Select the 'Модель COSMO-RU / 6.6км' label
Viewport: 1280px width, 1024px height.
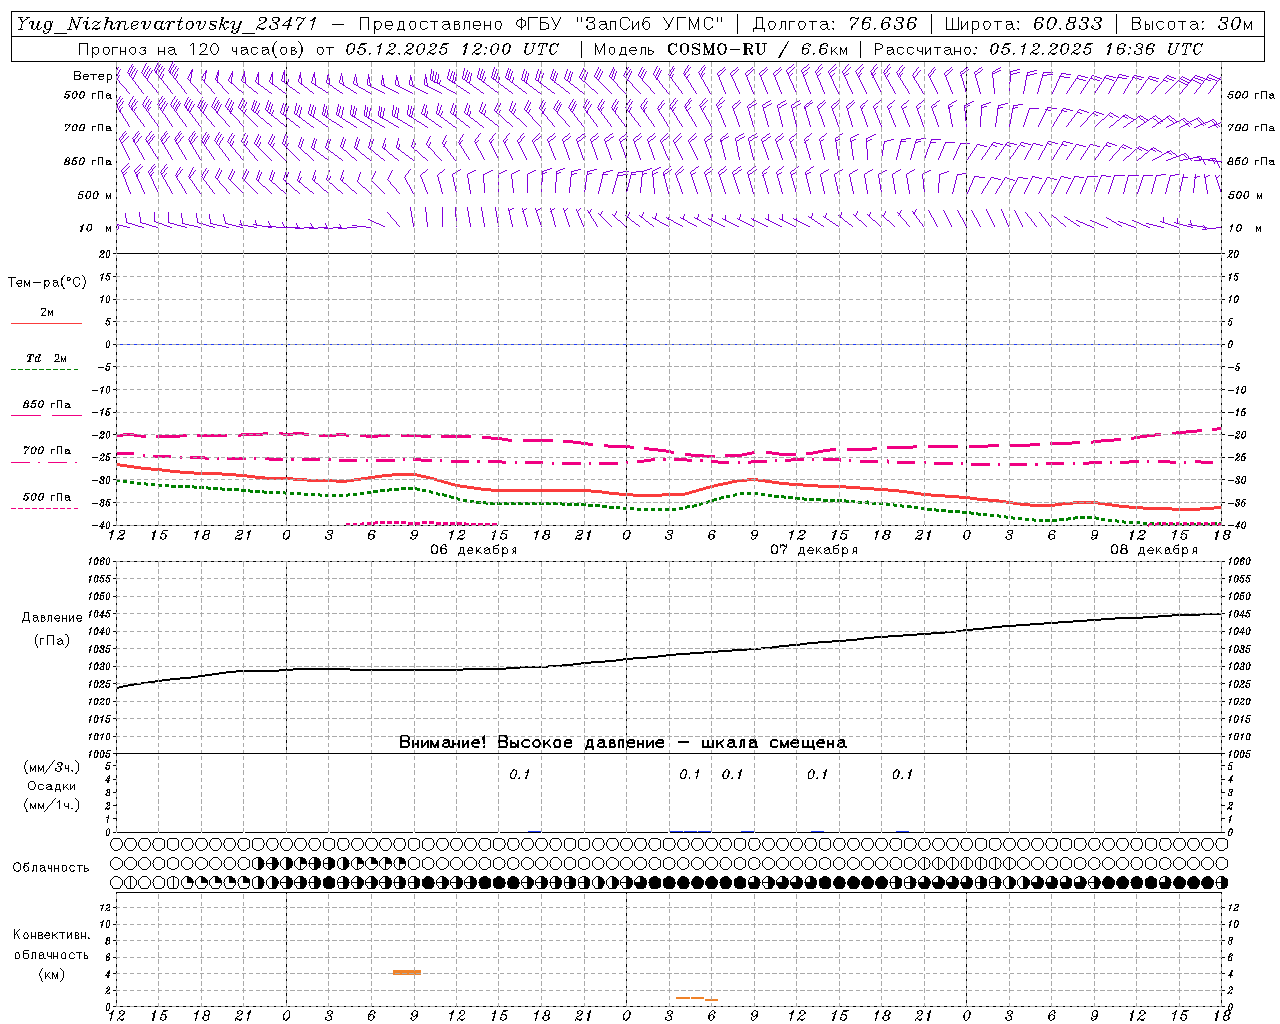click(721, 49)
